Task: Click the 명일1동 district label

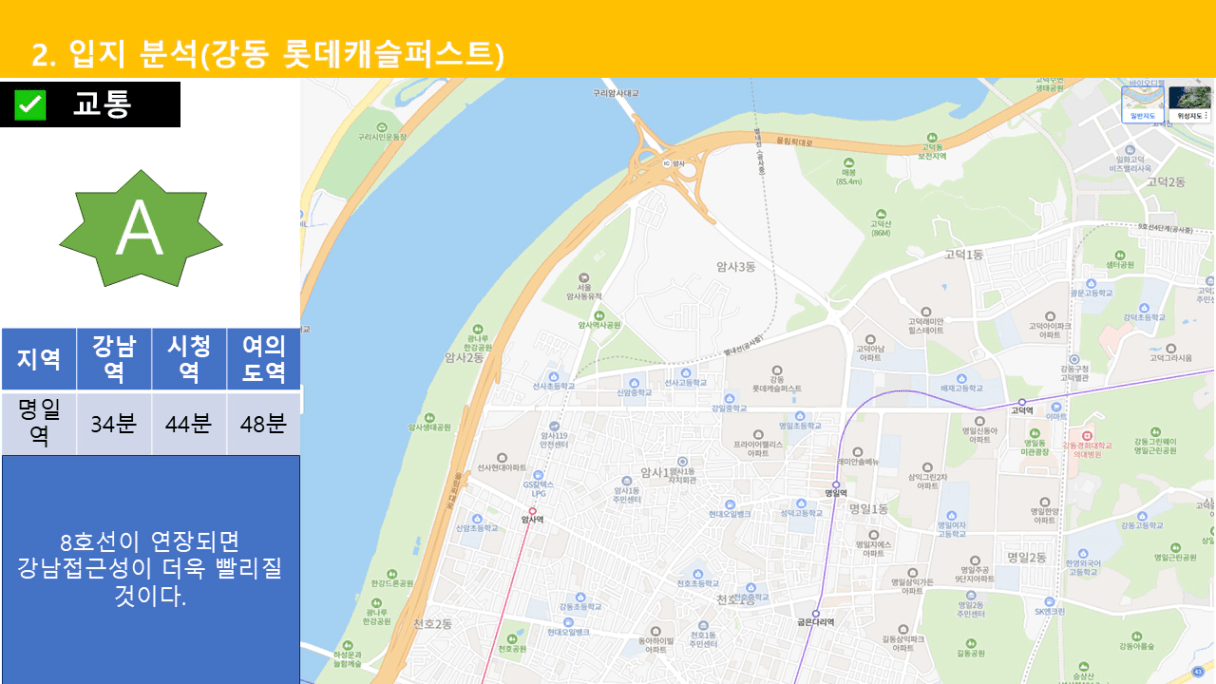Action: 868,509
